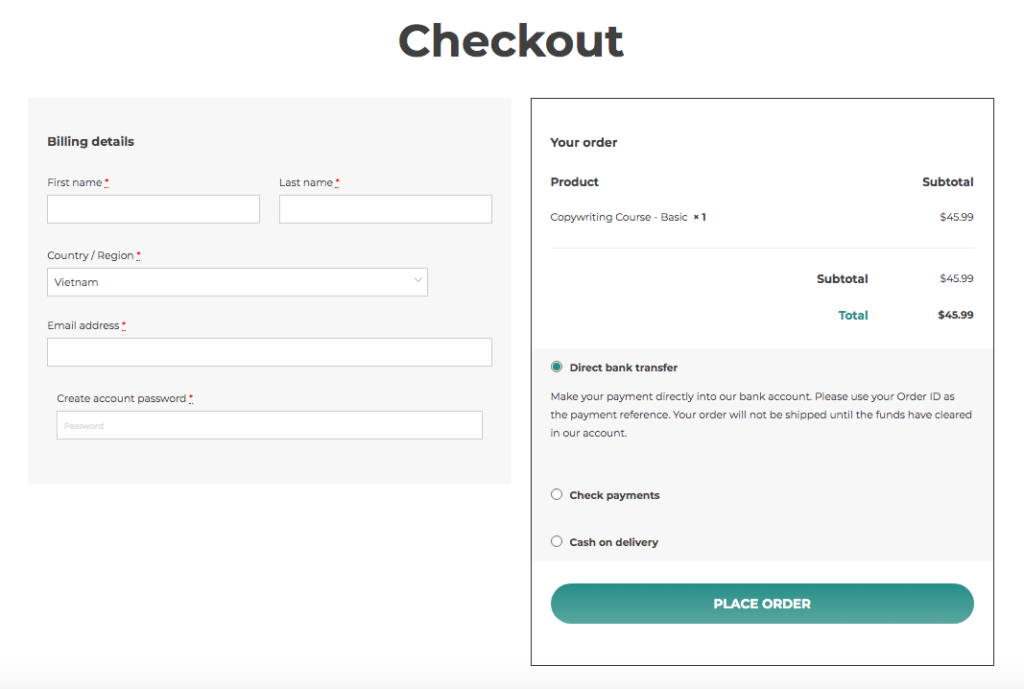Click the Your order heading

(x=584, y=142)
